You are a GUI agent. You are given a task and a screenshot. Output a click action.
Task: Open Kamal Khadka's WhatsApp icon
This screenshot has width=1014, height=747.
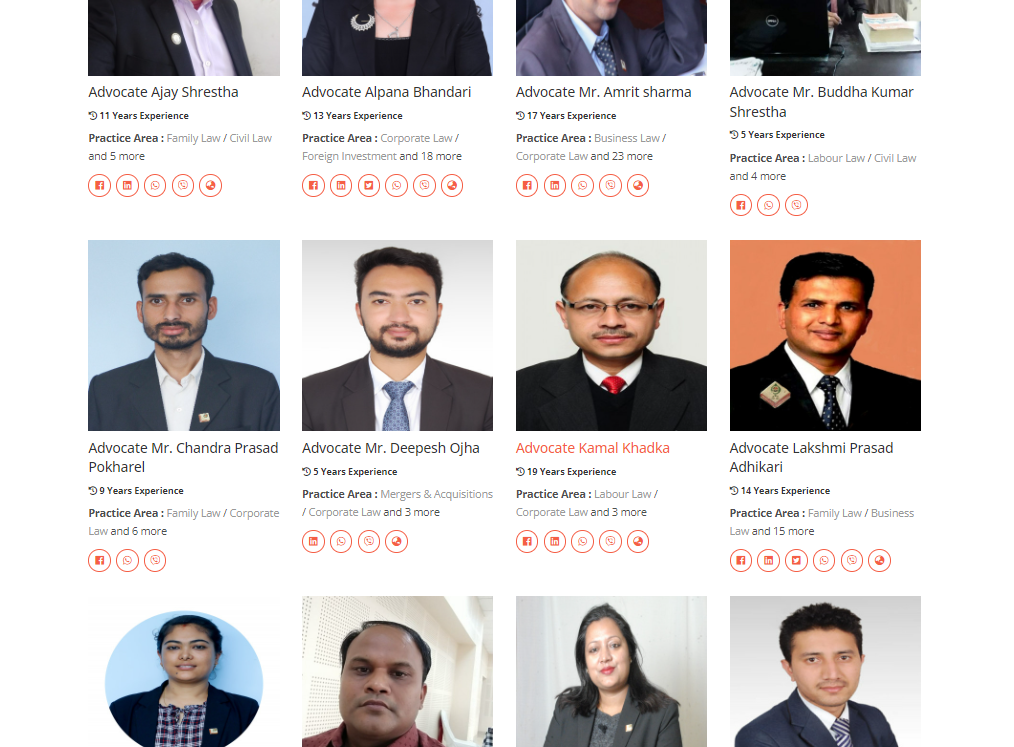pyautogui.click(x=583, y=541)
